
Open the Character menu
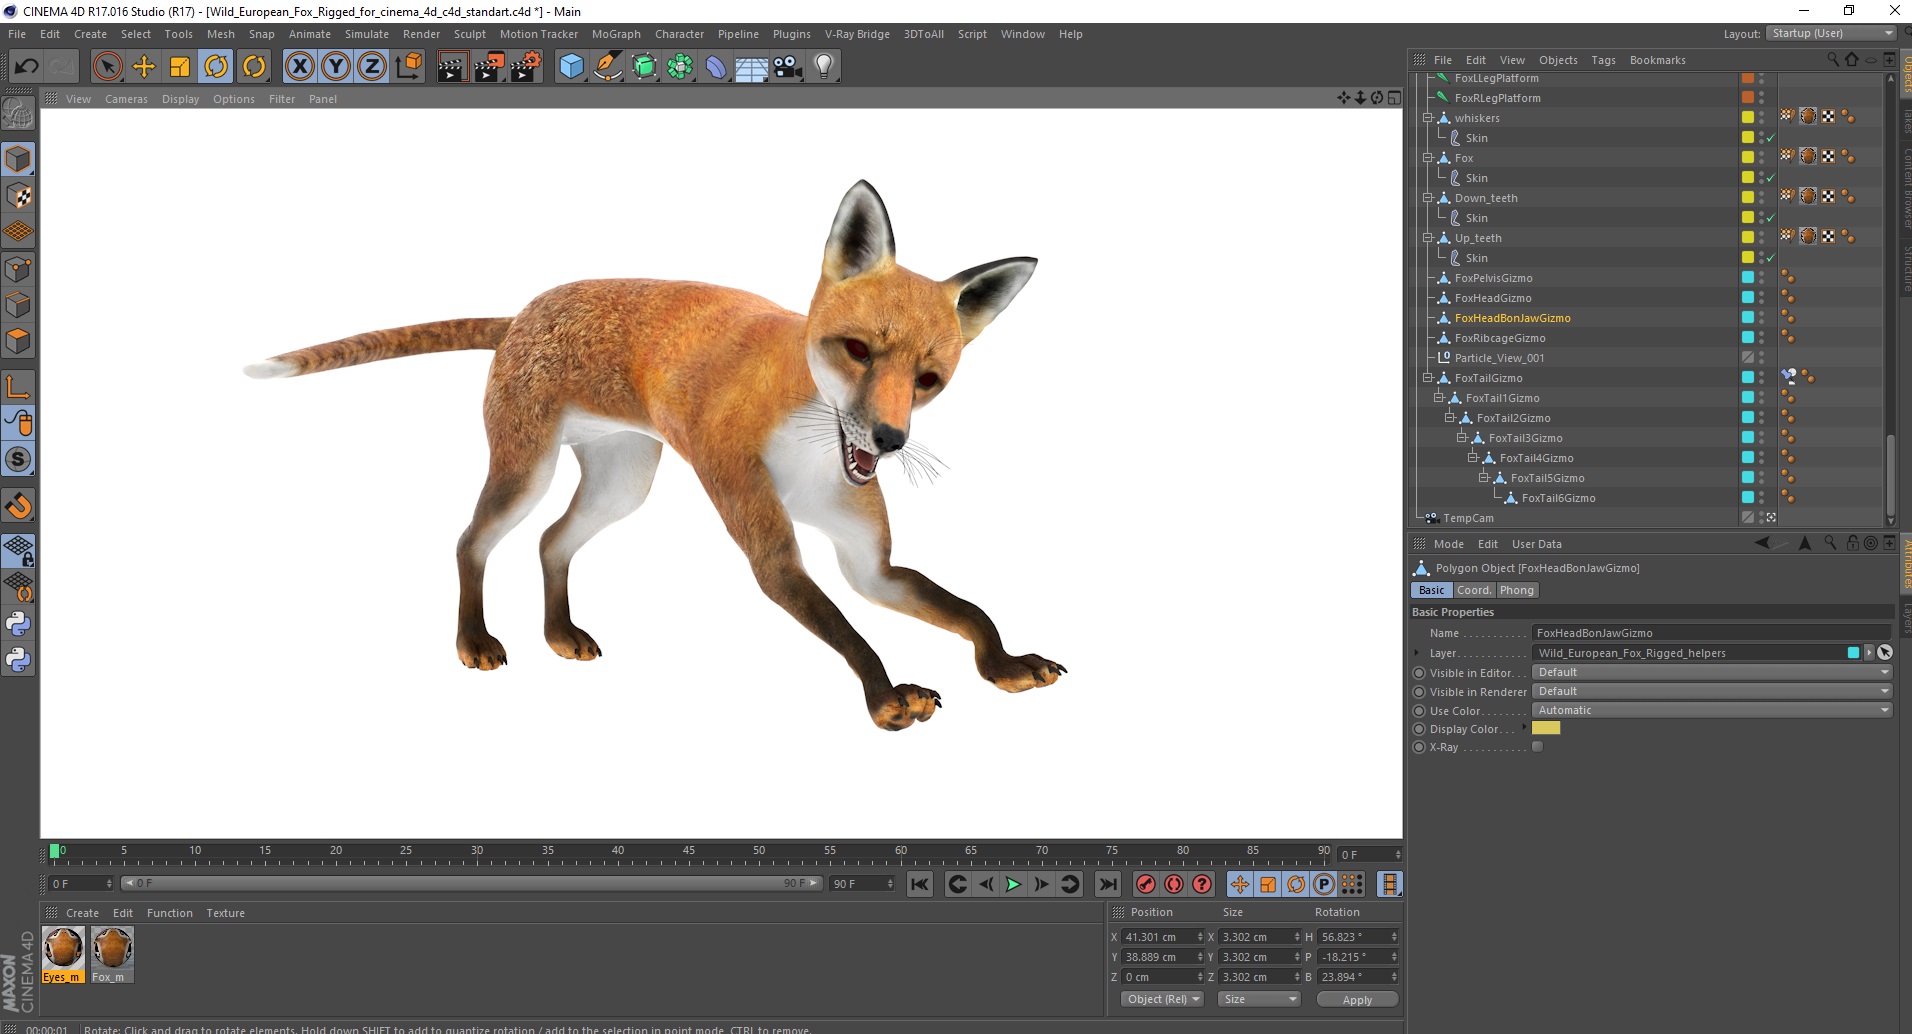[679, 34]
